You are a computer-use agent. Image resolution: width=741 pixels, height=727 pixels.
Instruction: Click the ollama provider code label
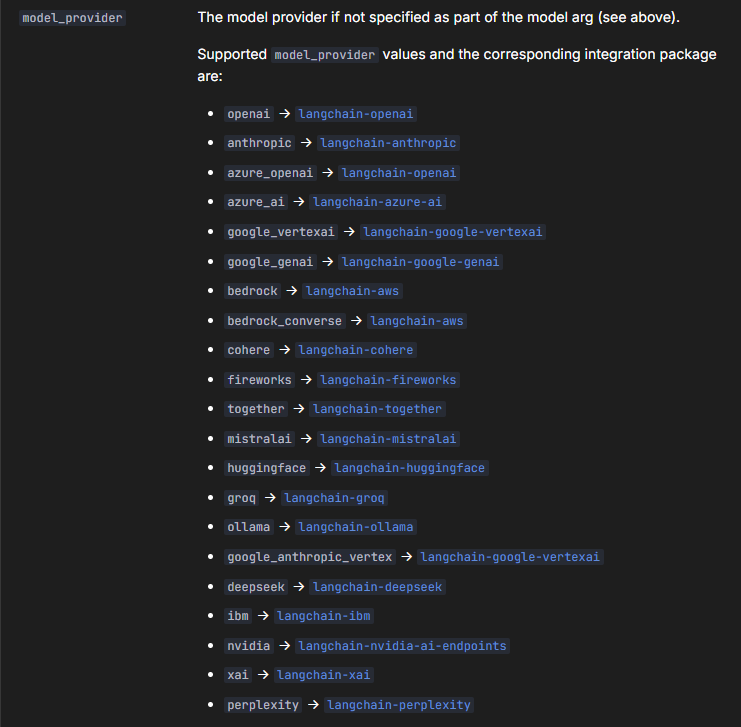[249, 527]
